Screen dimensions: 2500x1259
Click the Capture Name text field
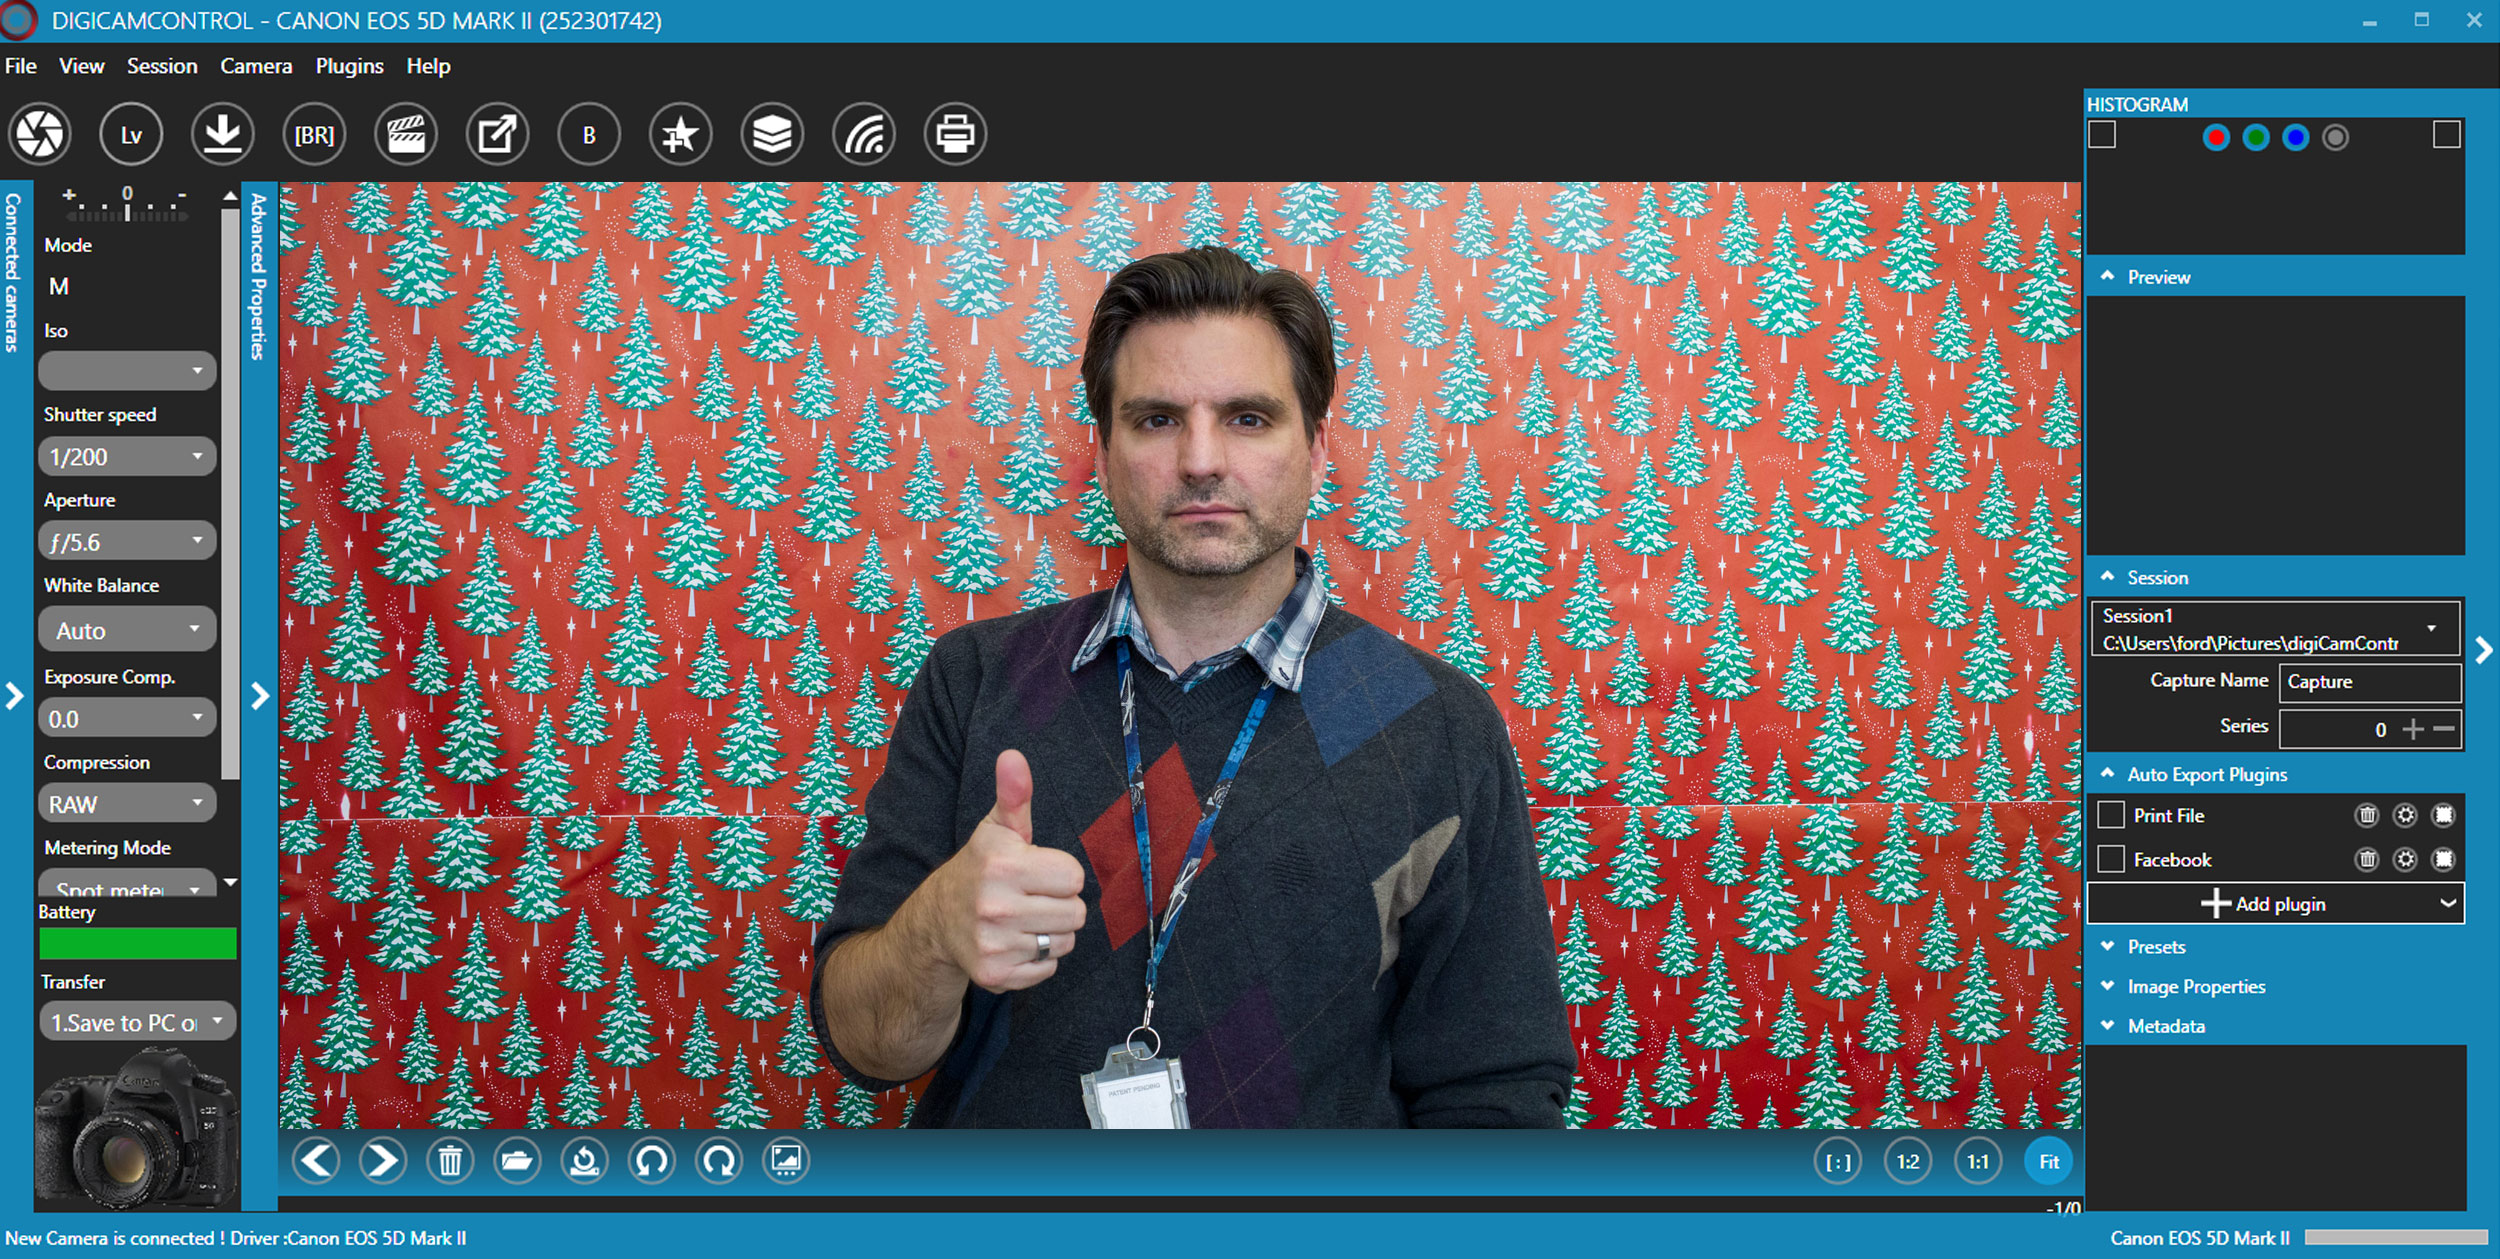pos(2369,682)
